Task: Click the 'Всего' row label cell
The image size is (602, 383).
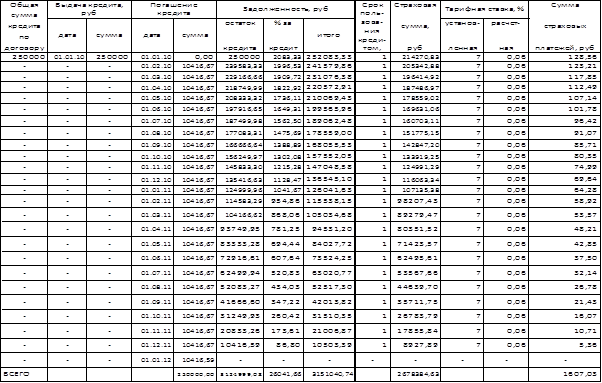Action: click(x=24, y=374)
